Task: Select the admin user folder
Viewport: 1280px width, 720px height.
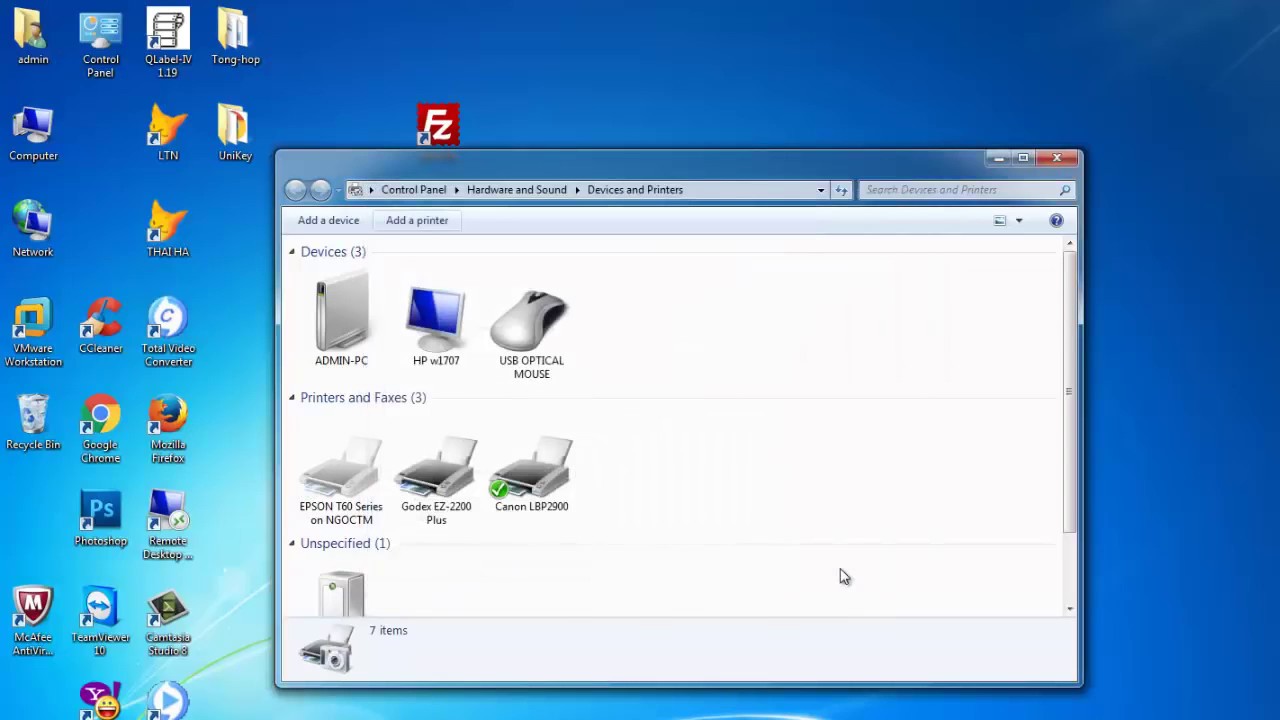Action: [x=33, y=37]
